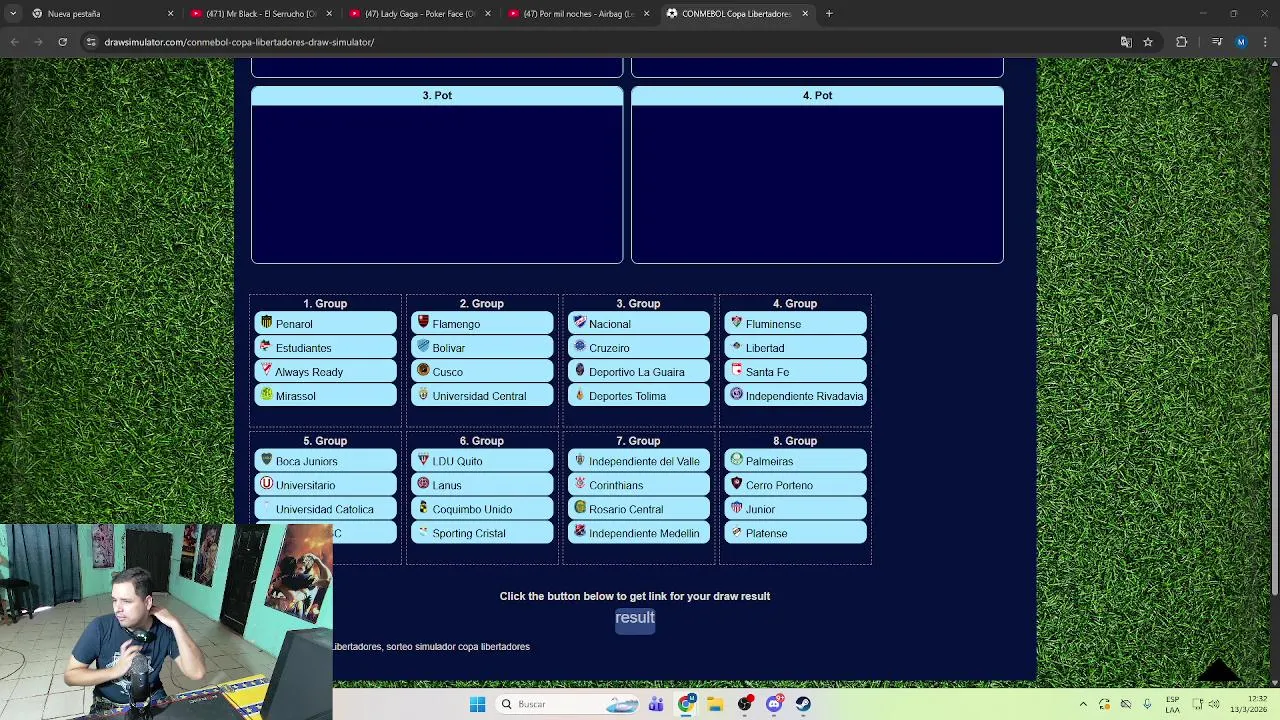Viewport: 1280px width, 720px height.
Task: Click the Cruzeiro crest icon
Action: point(579,347)
